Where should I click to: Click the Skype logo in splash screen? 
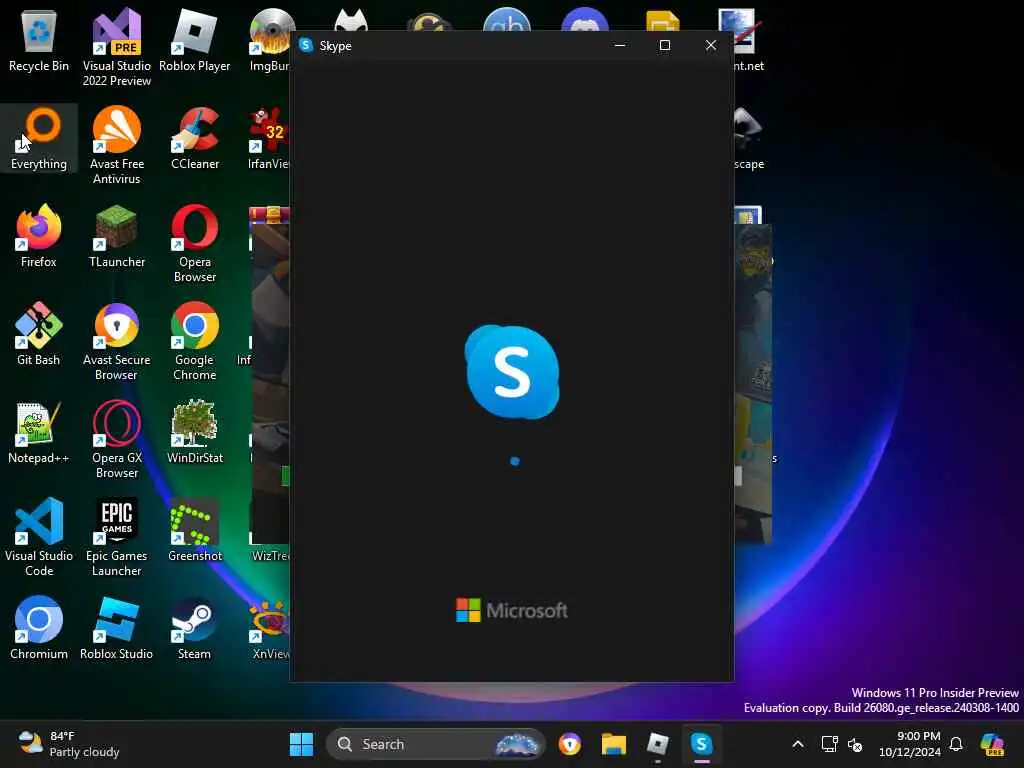(512, 372)
